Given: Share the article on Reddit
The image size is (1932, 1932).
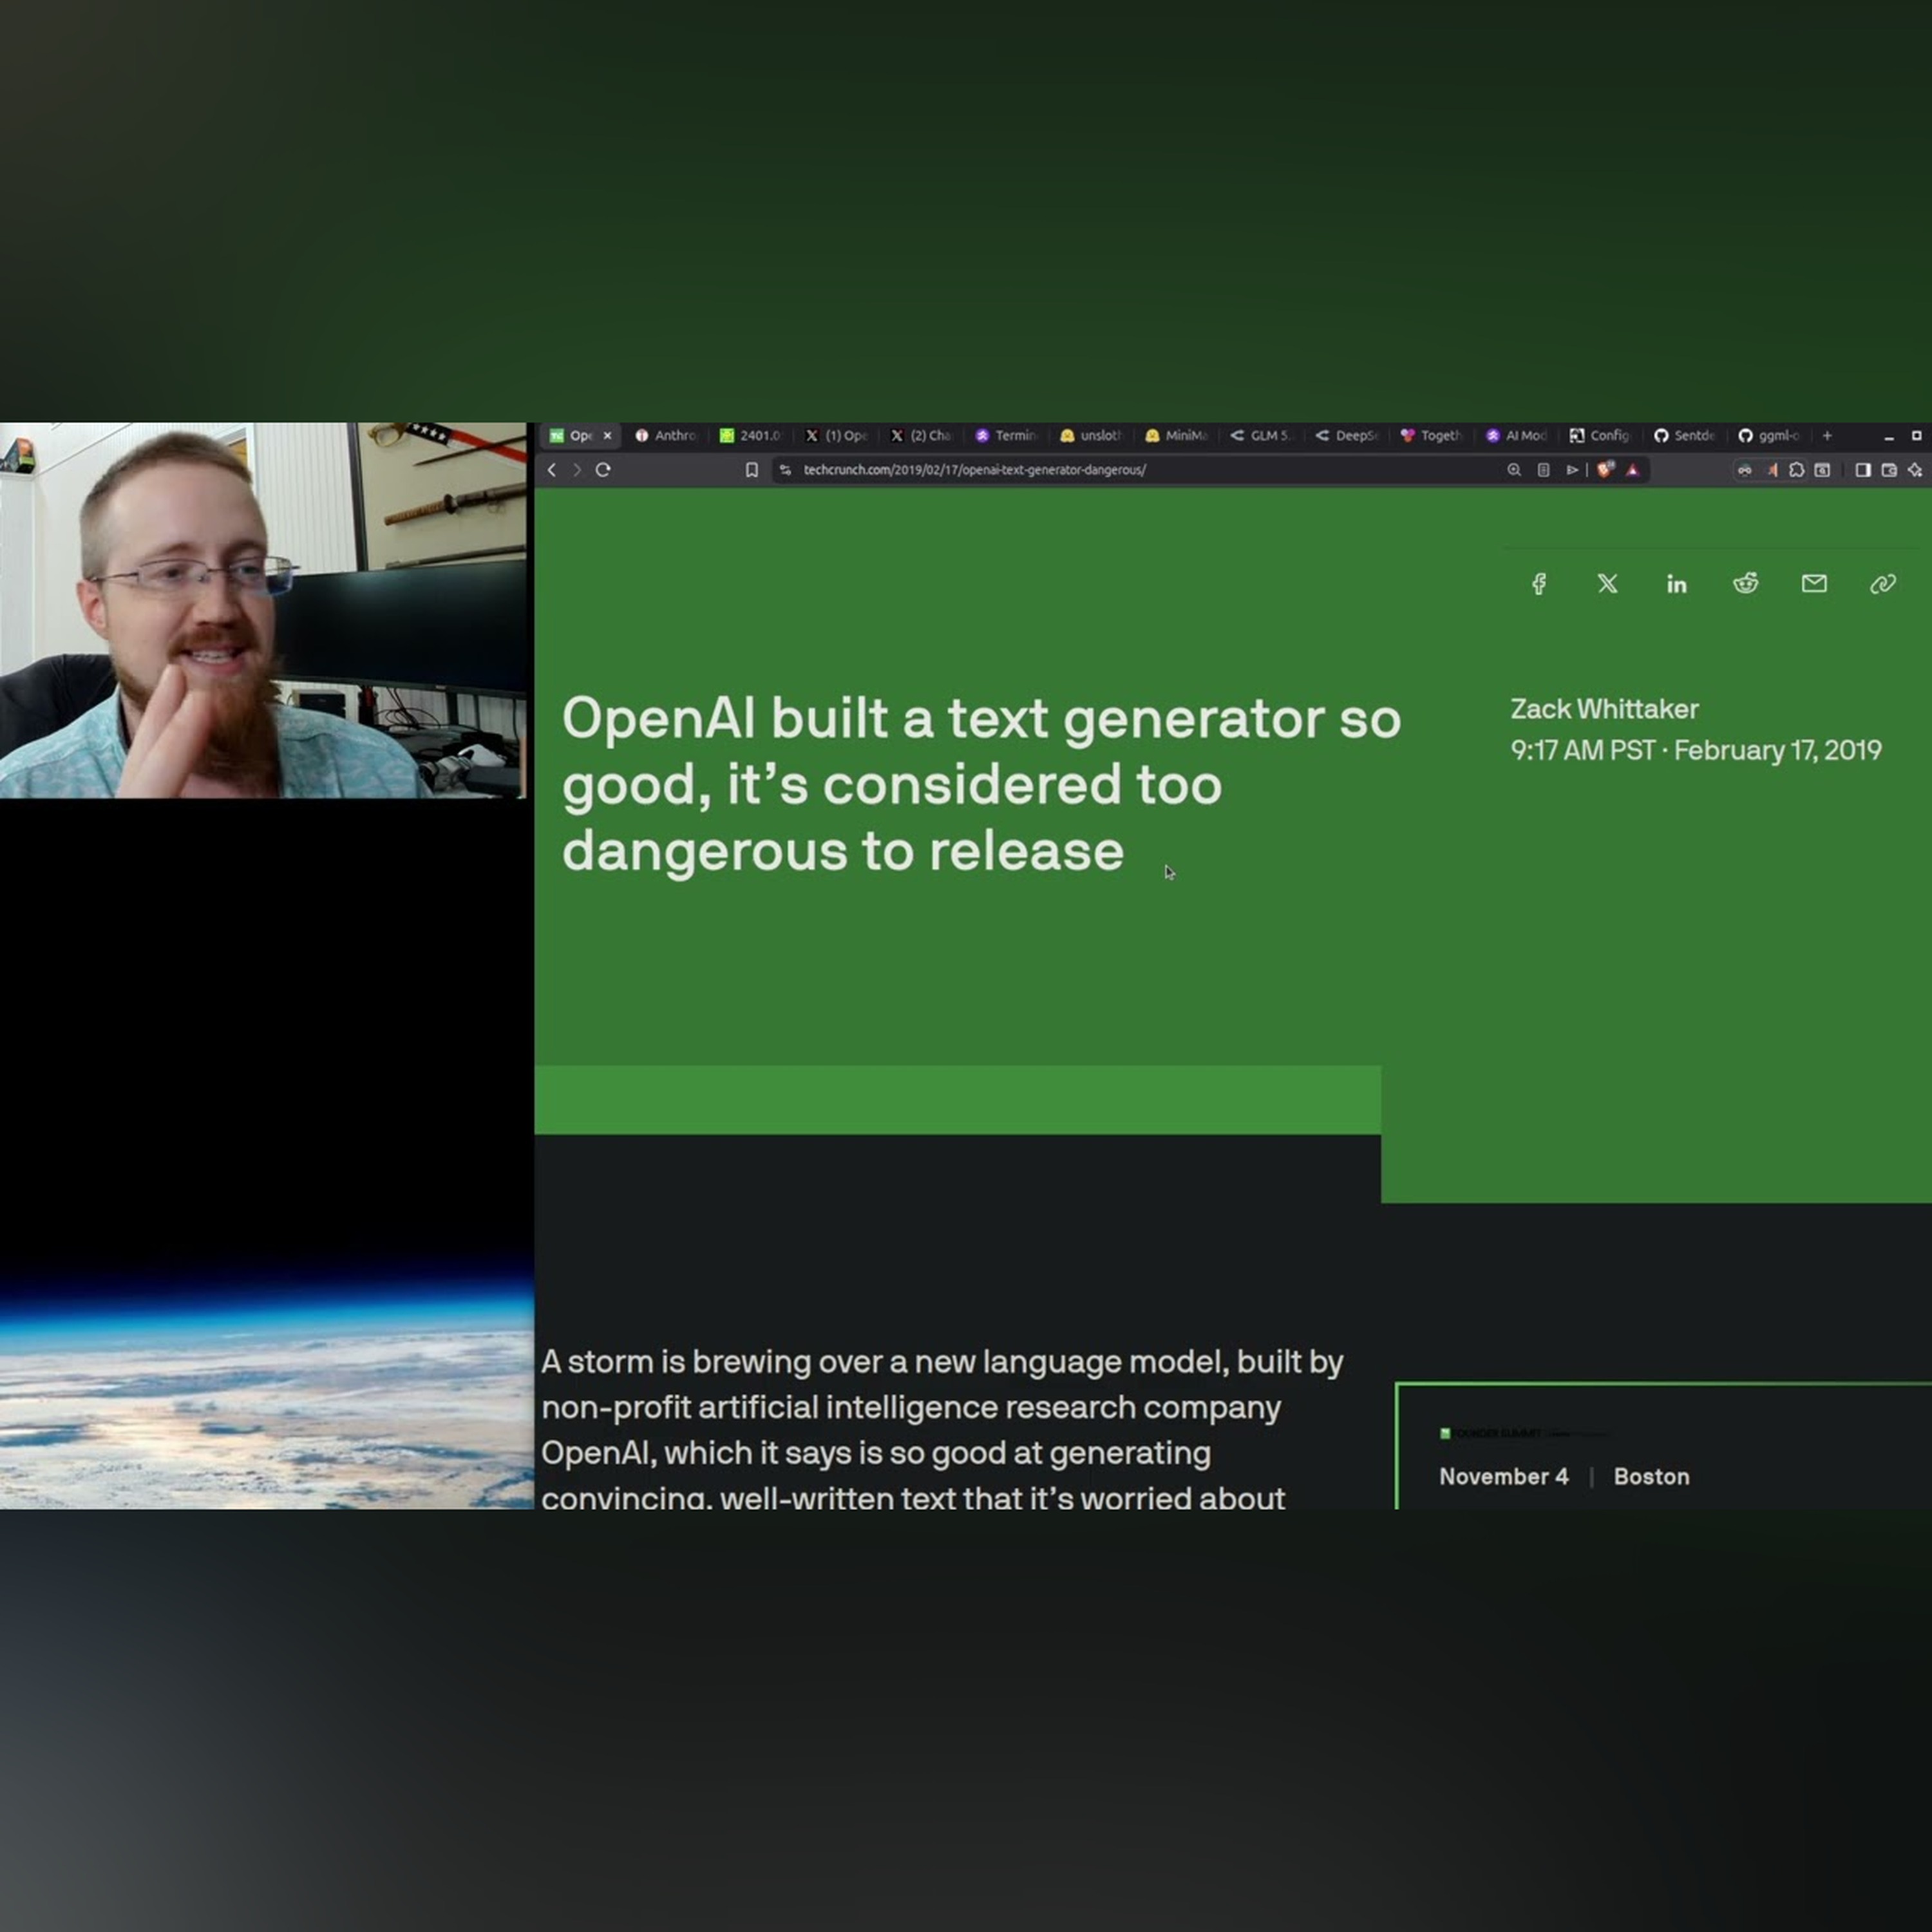Looking at the screenshot, I should pos(1746,584).
